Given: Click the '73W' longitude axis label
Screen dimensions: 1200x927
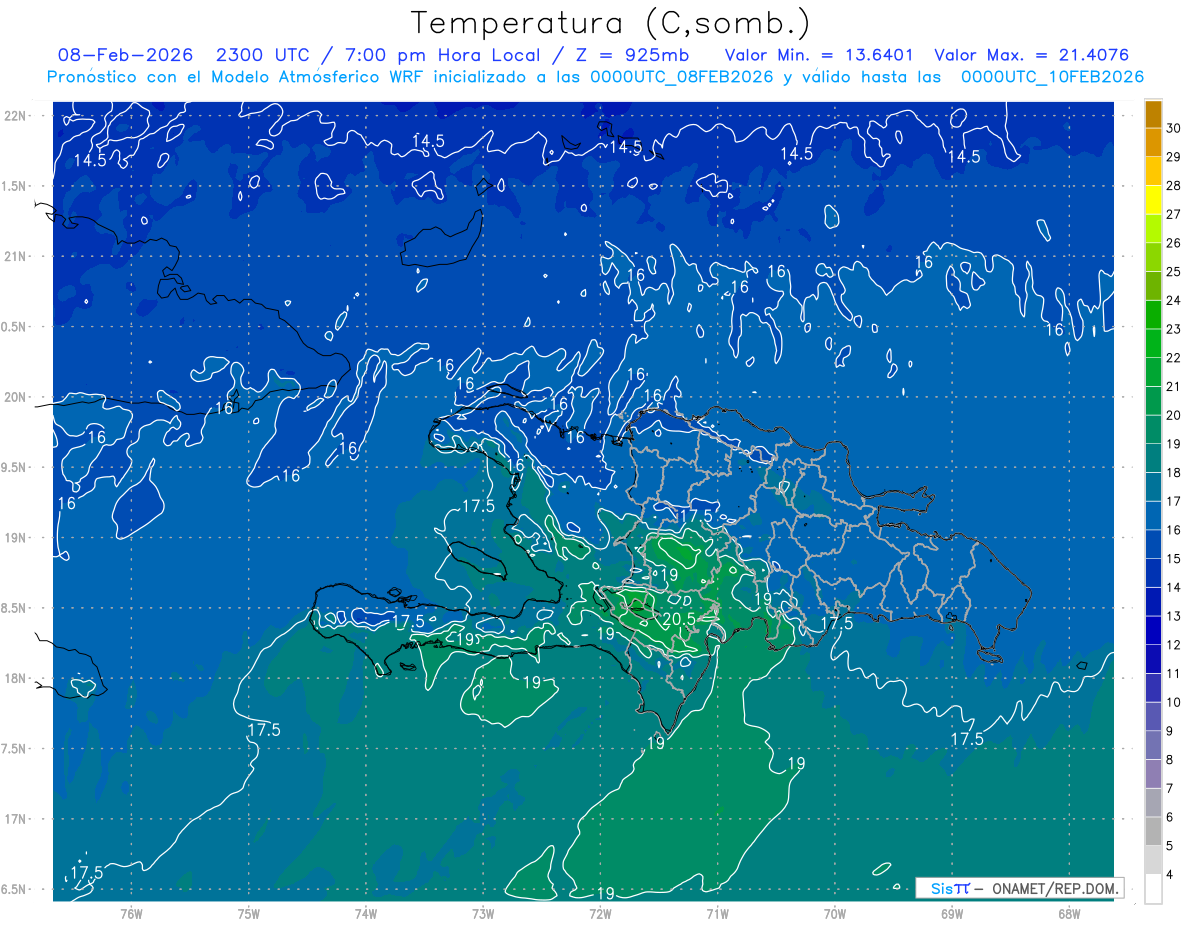Looking at the screenshot, I should click(x=483, y=914).
